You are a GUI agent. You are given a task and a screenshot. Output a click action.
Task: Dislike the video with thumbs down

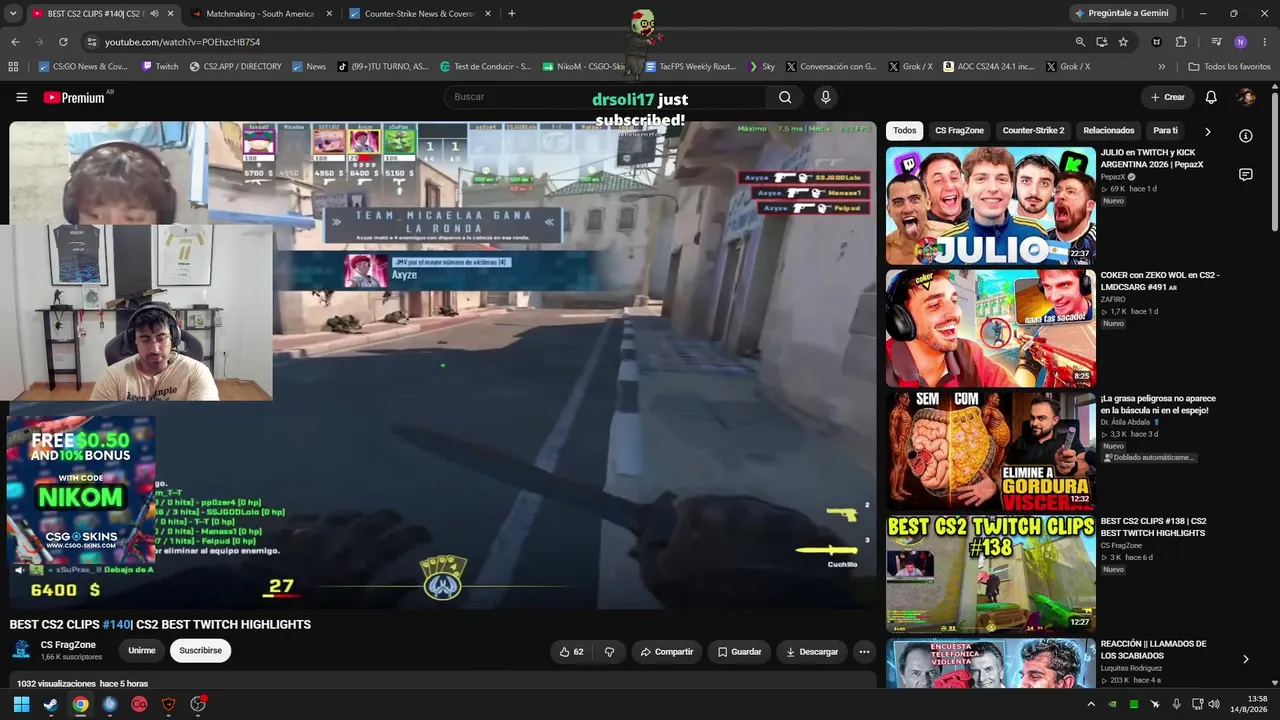pos(609,652)
